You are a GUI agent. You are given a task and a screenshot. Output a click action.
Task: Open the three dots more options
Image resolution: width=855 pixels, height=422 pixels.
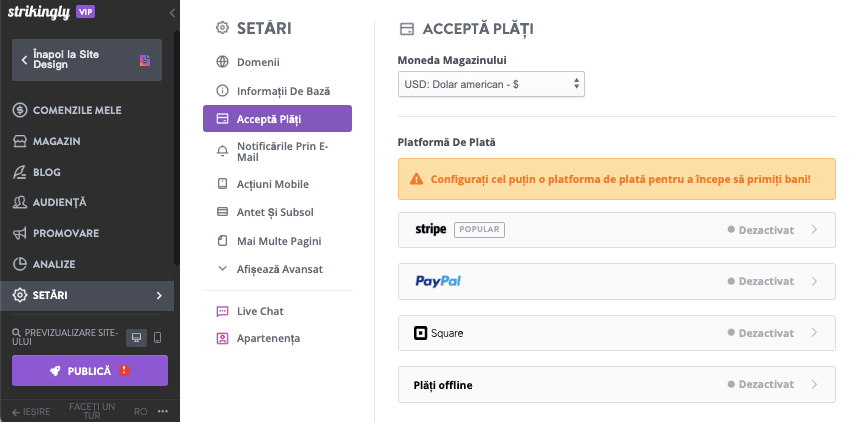pyautogui.click(x=162, y=412)
